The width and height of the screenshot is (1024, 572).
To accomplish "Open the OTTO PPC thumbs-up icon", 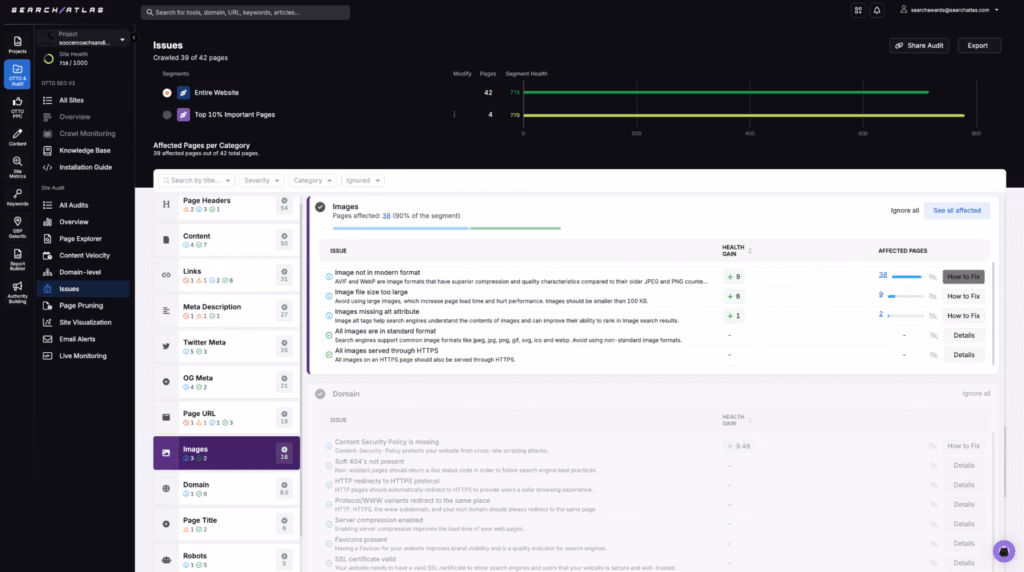I will tap(17, 101).
